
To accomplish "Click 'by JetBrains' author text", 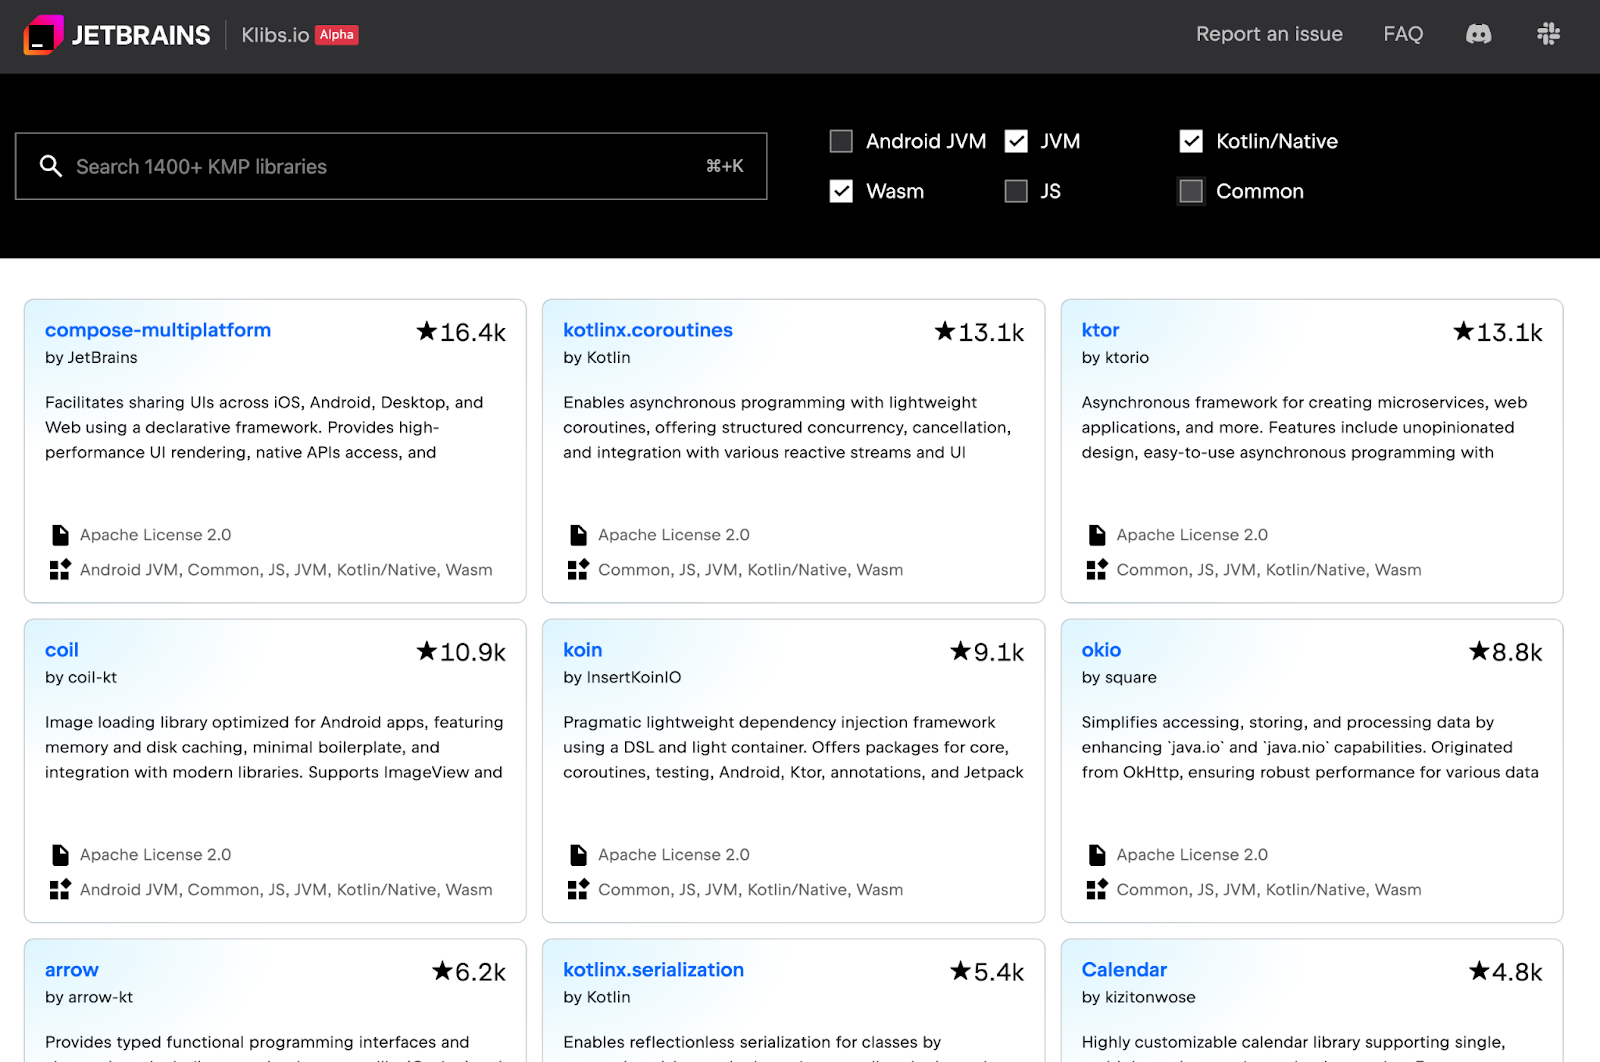I will coord(91,358).
